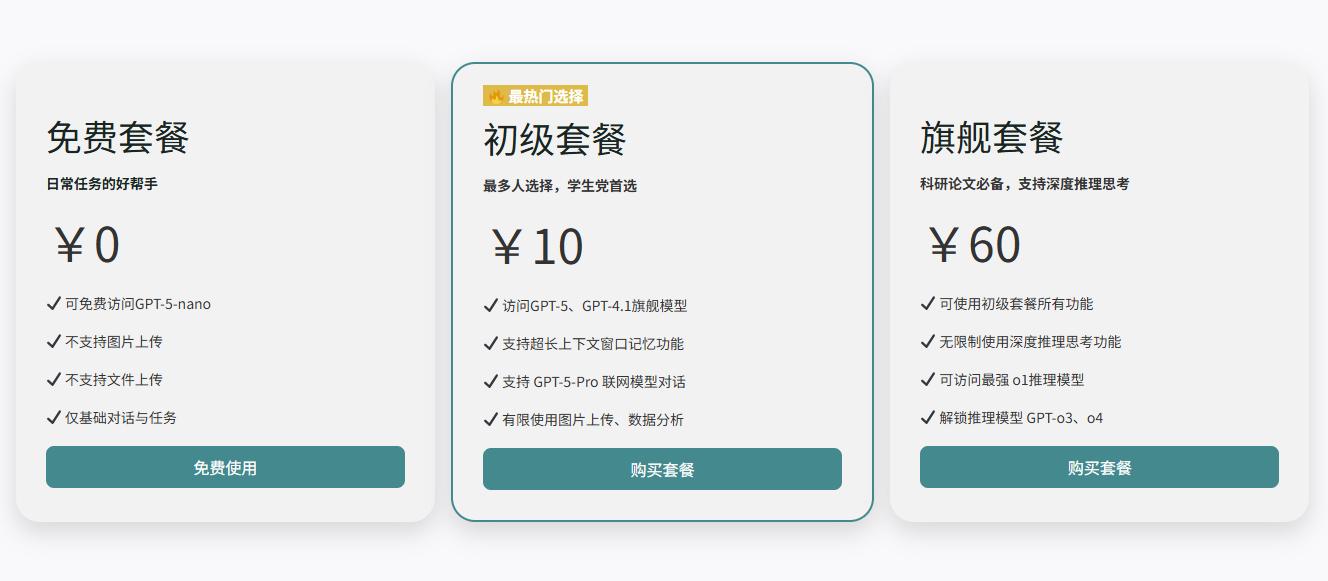Click checkmark beside 可使用初级套餐所有功能

click(928, 303)
